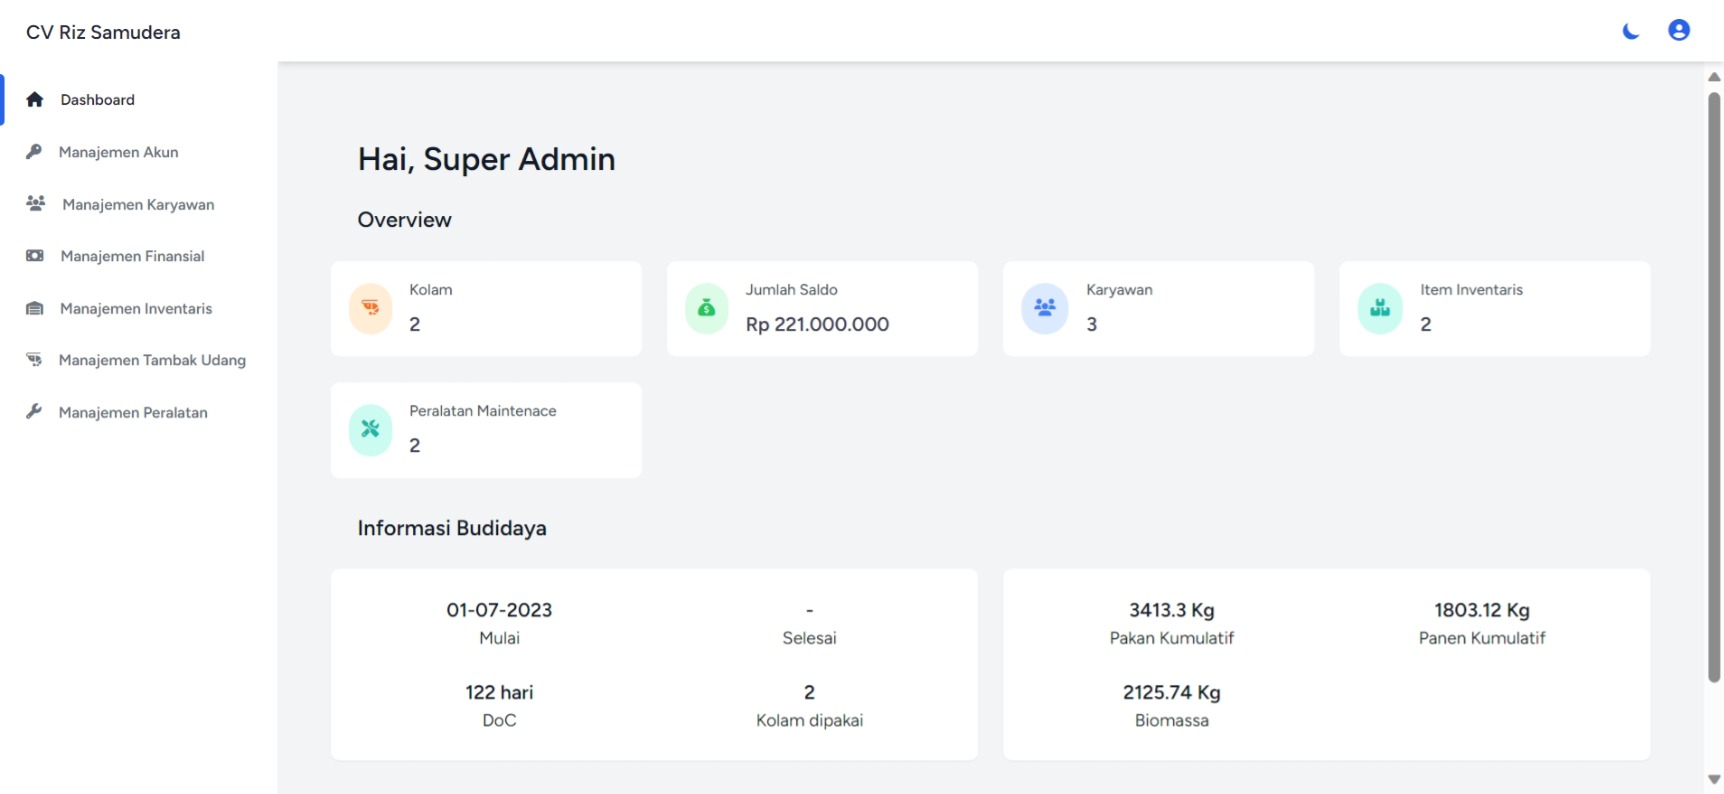Screen dimensions: 1724x794
Task: Click the 3413.3 Kg Pakan Kumulatif value
Action: coord(1172,610)
